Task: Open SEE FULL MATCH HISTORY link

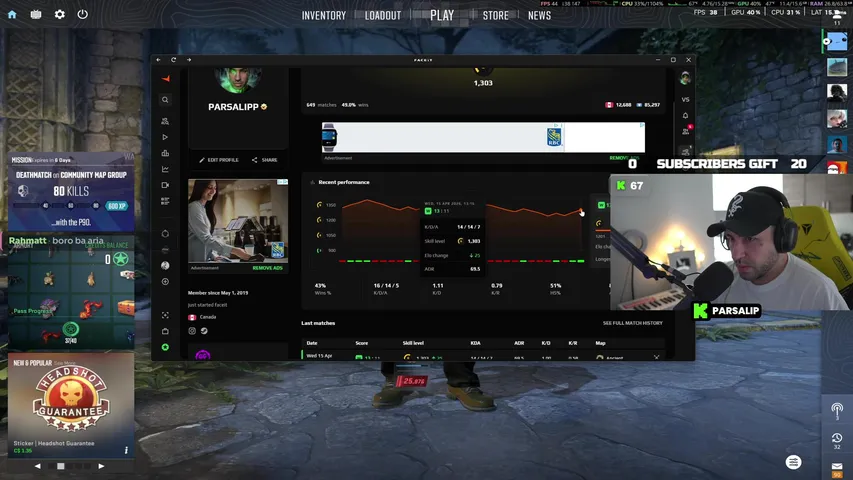Action: click(x=632, y=323)
